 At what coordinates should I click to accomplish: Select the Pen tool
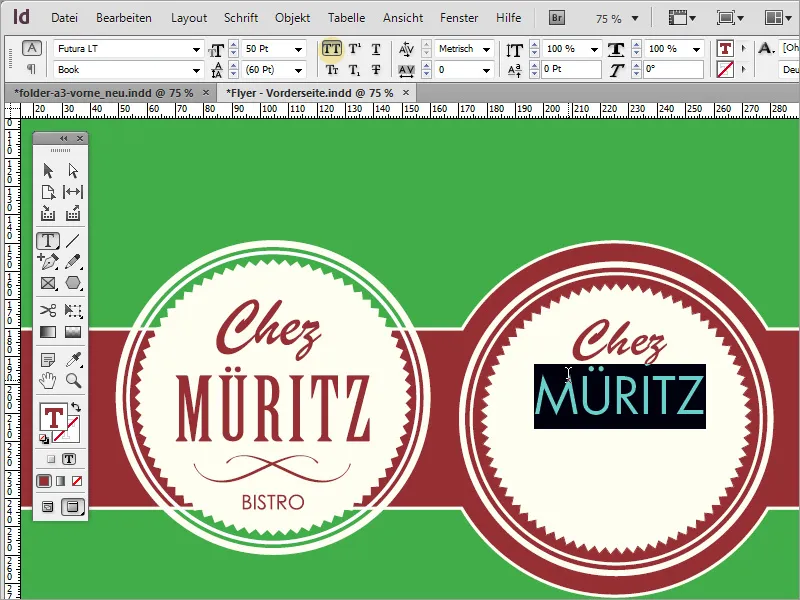click(48, 262)
